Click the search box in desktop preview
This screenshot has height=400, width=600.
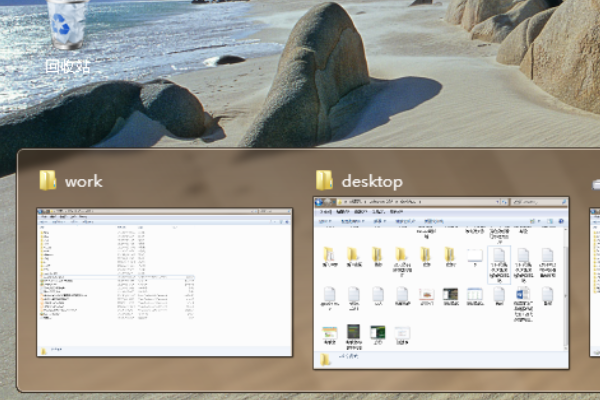click(x=535, y=202)
